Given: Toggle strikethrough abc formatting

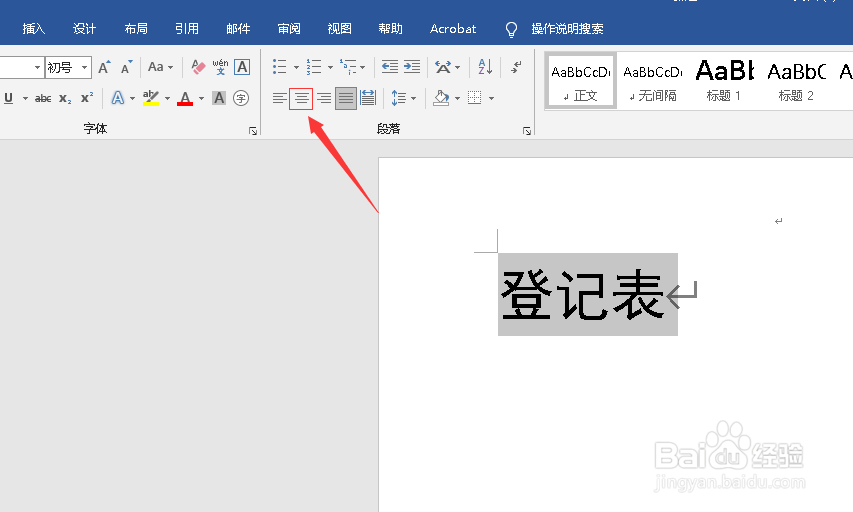Looking at the screenshot, I should coord(43,98).
